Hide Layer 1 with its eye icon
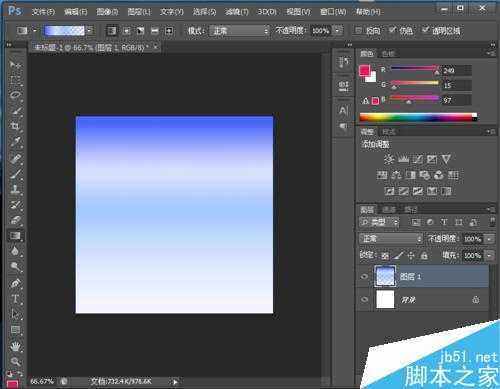Image resolution: width=500 pixels, height=389 pixels. click(364, 276)
